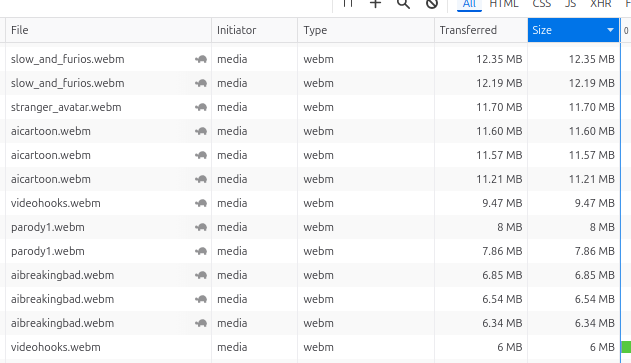Click the turtle icon beside stranger_avatar.webm
Image resolution: width=631 pixels, height=363 pixels.
point(201,107)
